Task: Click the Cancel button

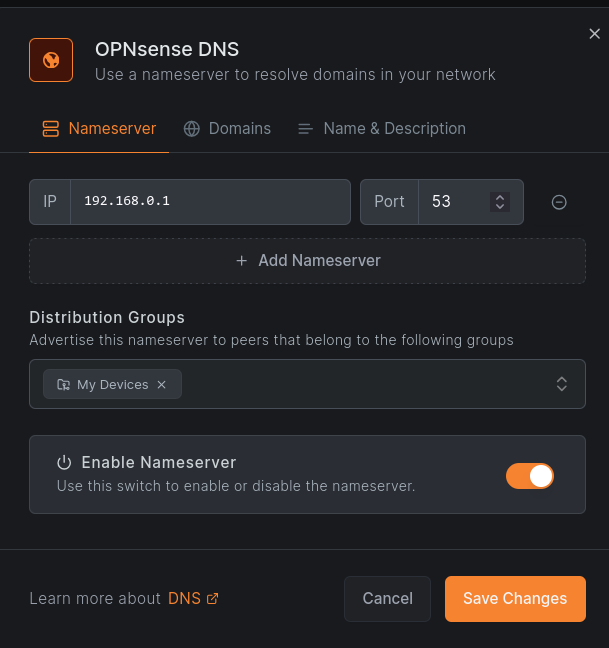Action: (x=387, y=599)
